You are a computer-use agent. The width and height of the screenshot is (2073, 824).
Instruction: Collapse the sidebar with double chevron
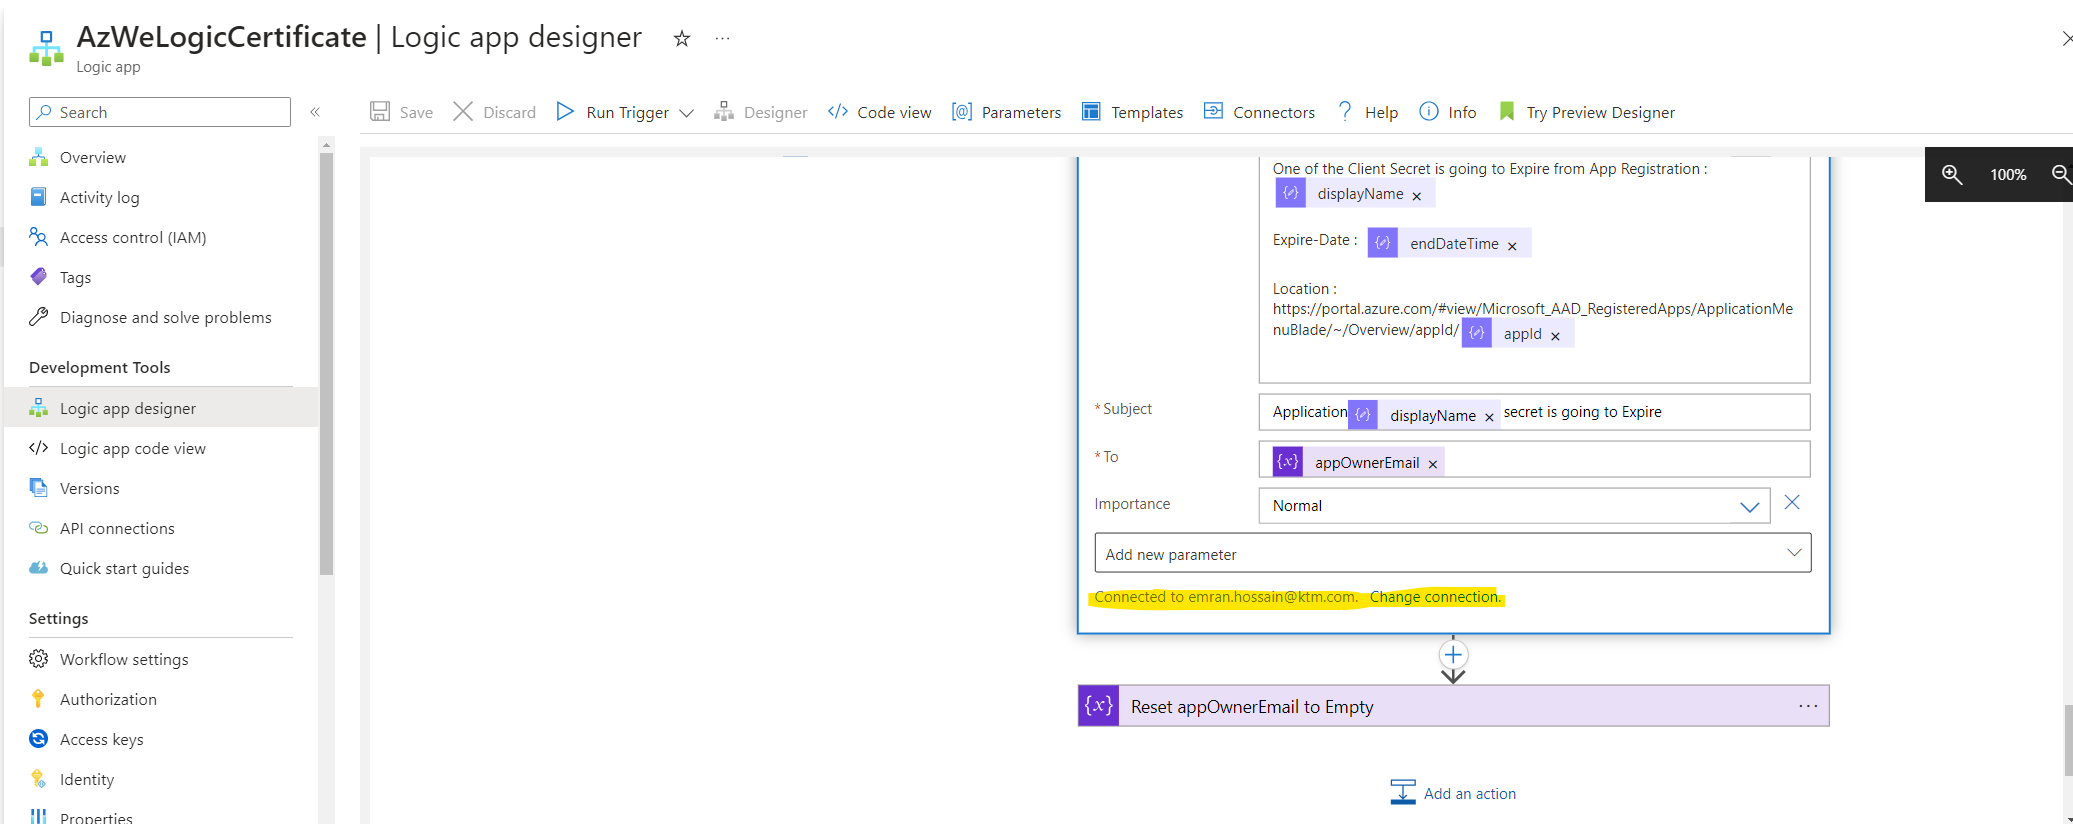(315, 112)
